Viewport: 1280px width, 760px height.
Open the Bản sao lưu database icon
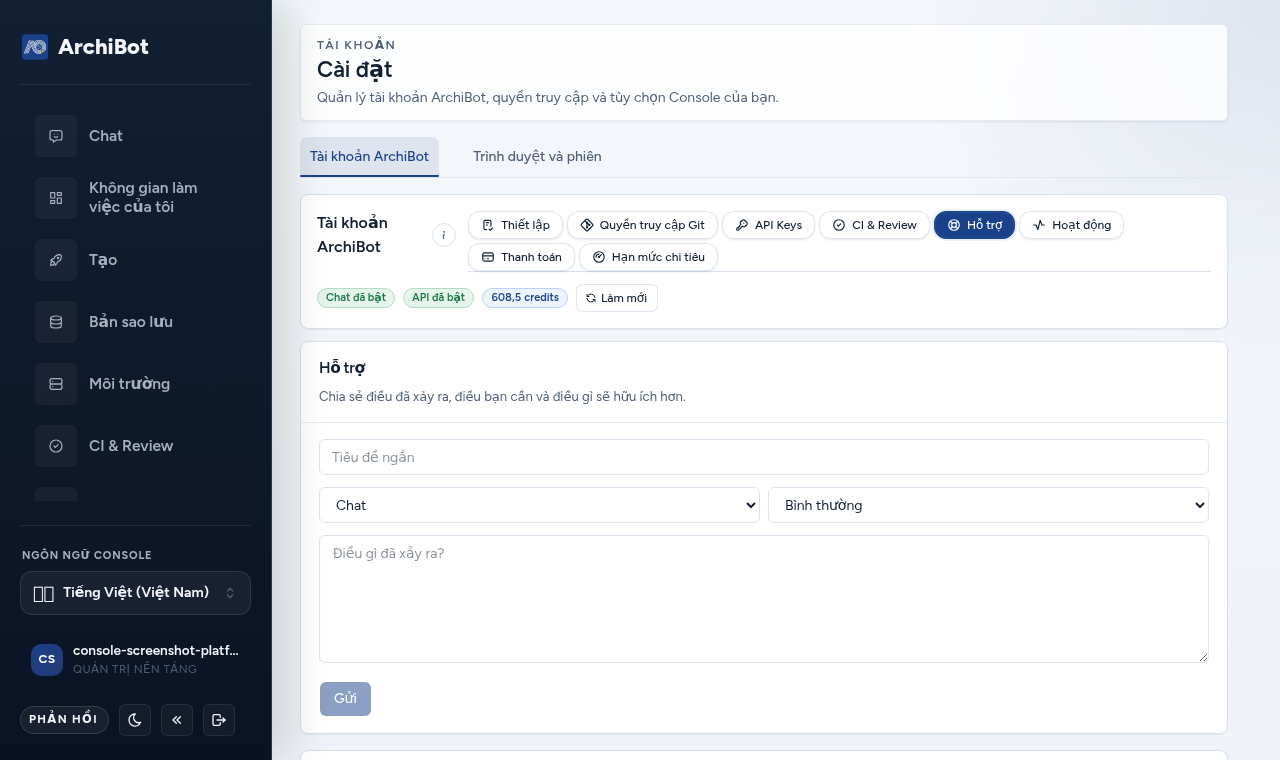[x=56, y=322]
